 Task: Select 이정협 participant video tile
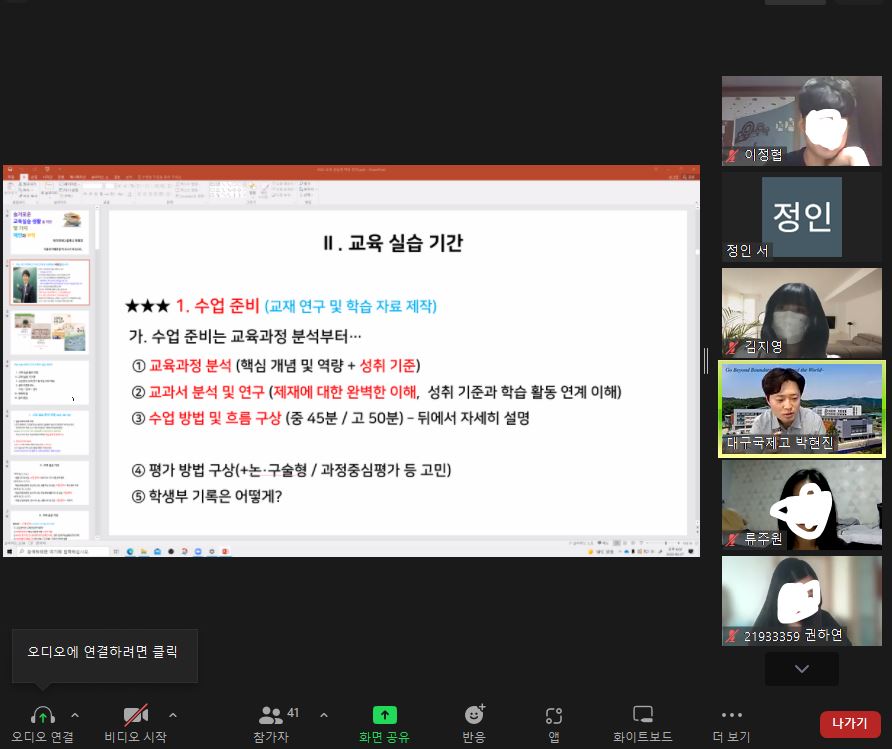point(802,121)
